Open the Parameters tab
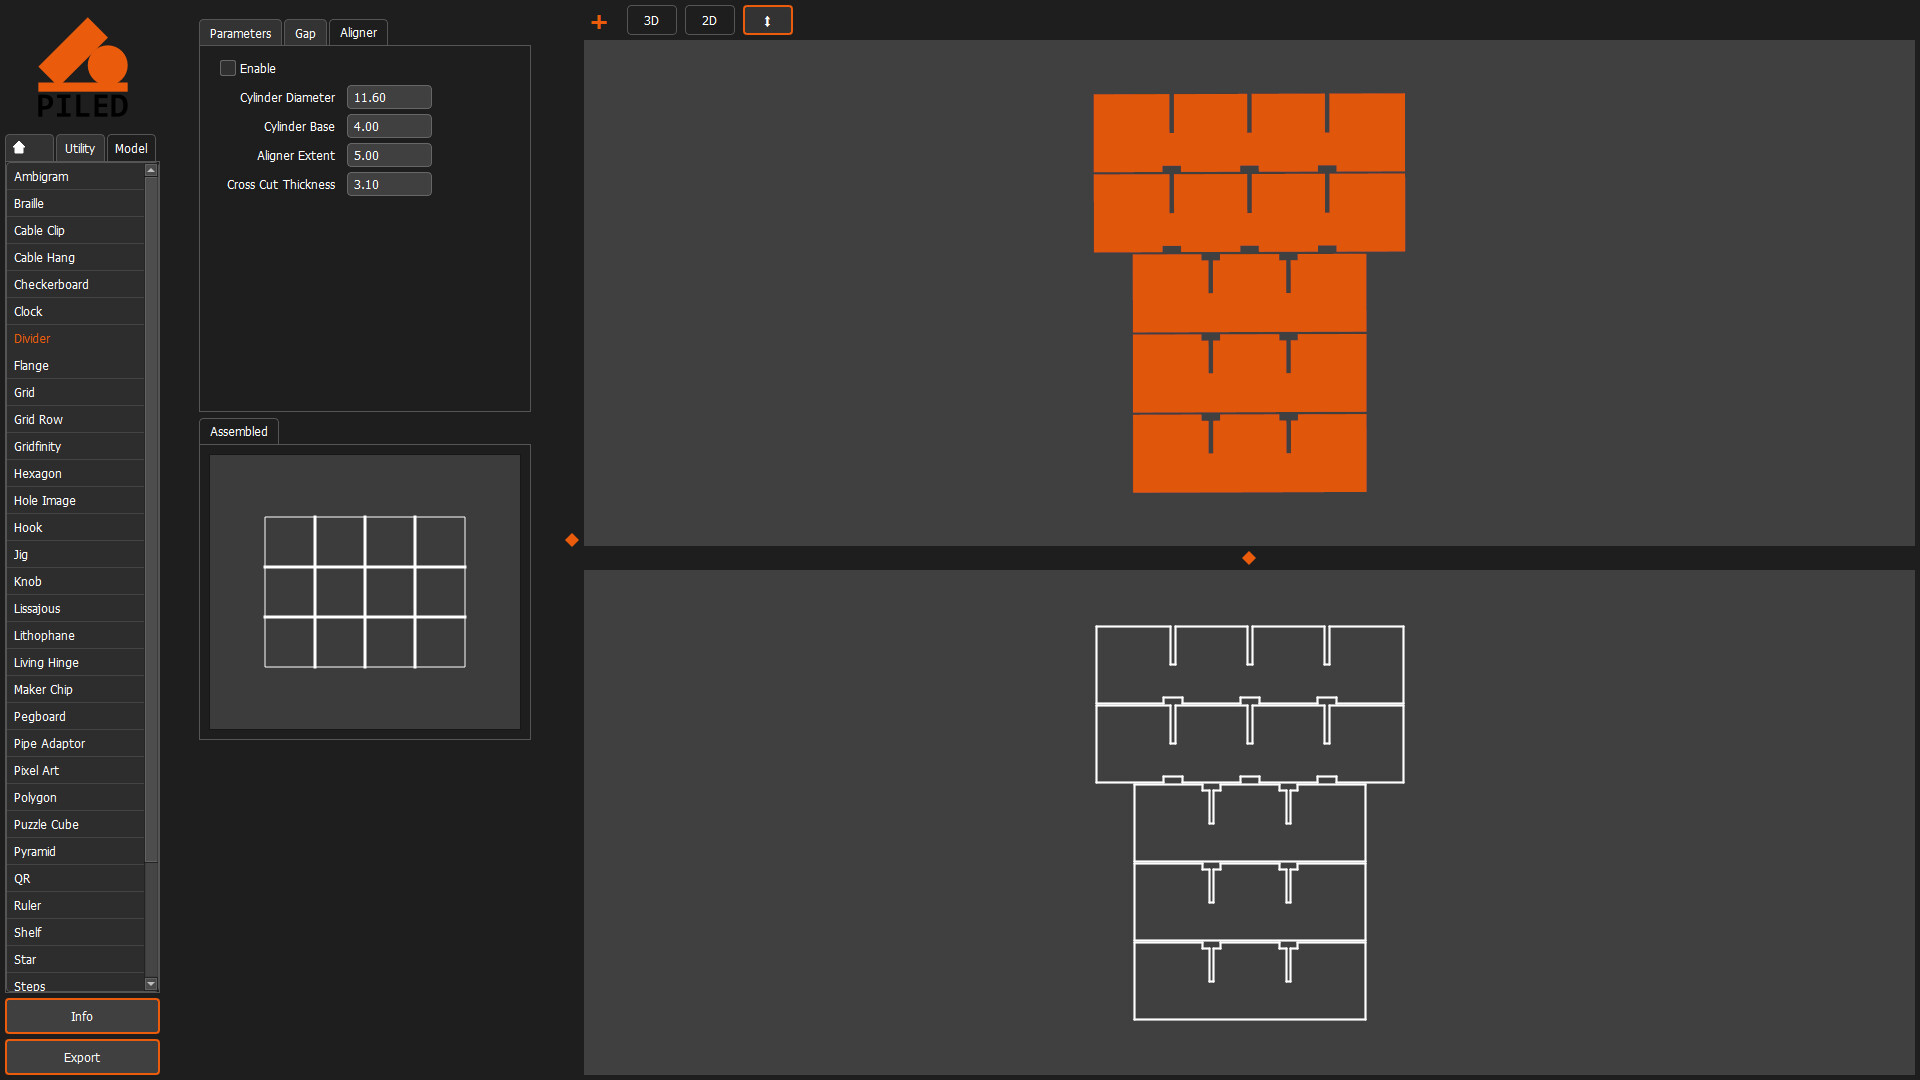The height and width of the screenshot is (1080, 1920). point(240,34)
